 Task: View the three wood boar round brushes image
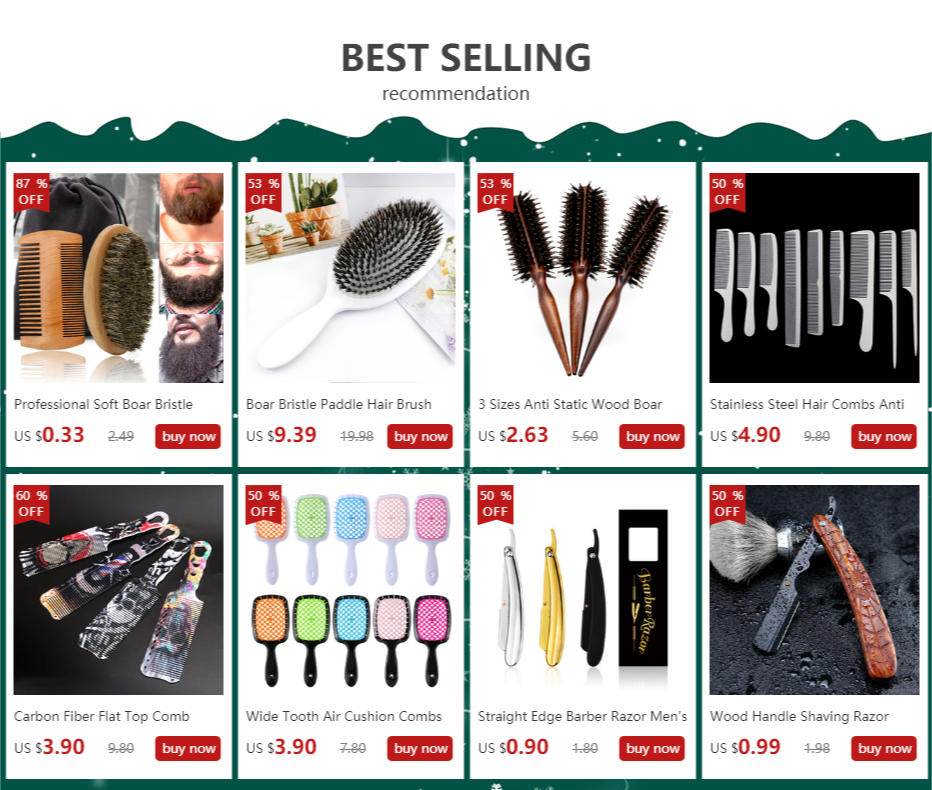[582, 278]
